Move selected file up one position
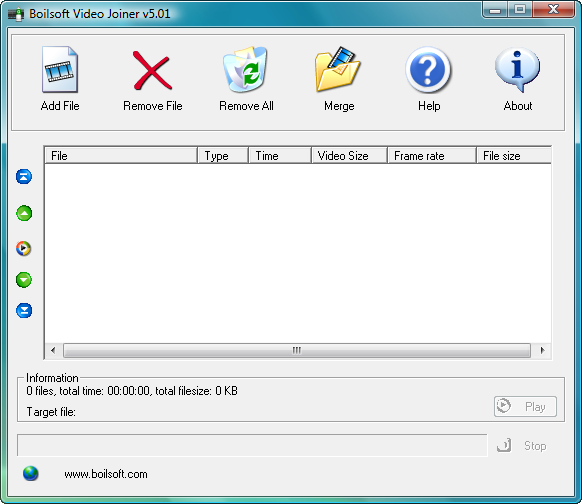 pyautogui.click(x=24, y=213)
